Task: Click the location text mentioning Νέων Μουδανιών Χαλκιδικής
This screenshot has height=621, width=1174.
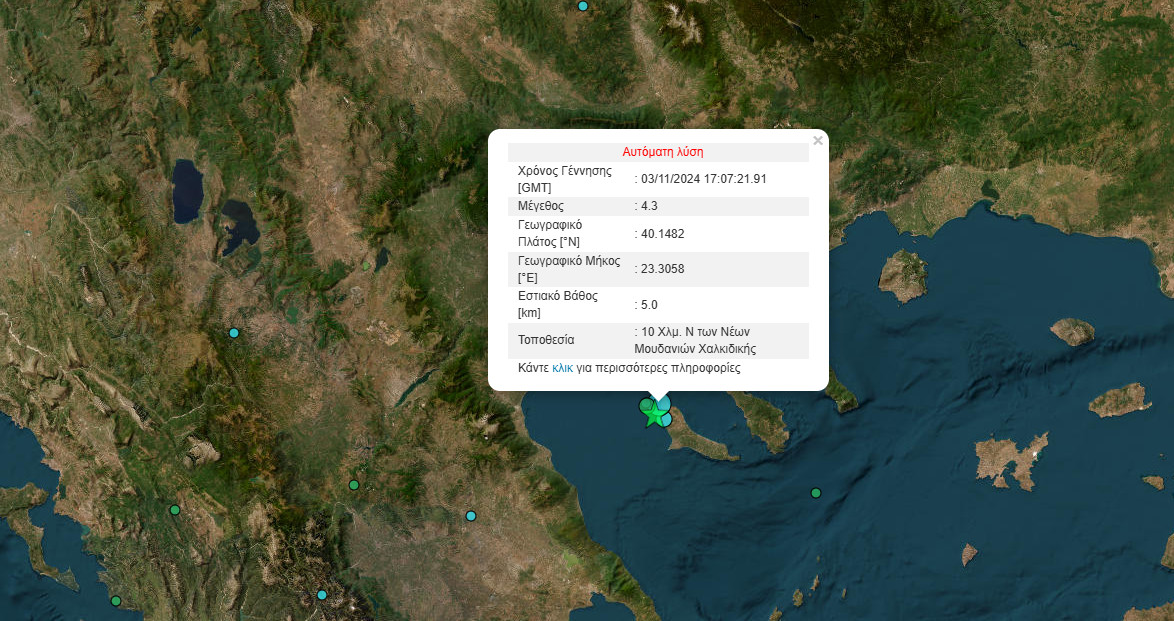Action: (x=695, y=341)
